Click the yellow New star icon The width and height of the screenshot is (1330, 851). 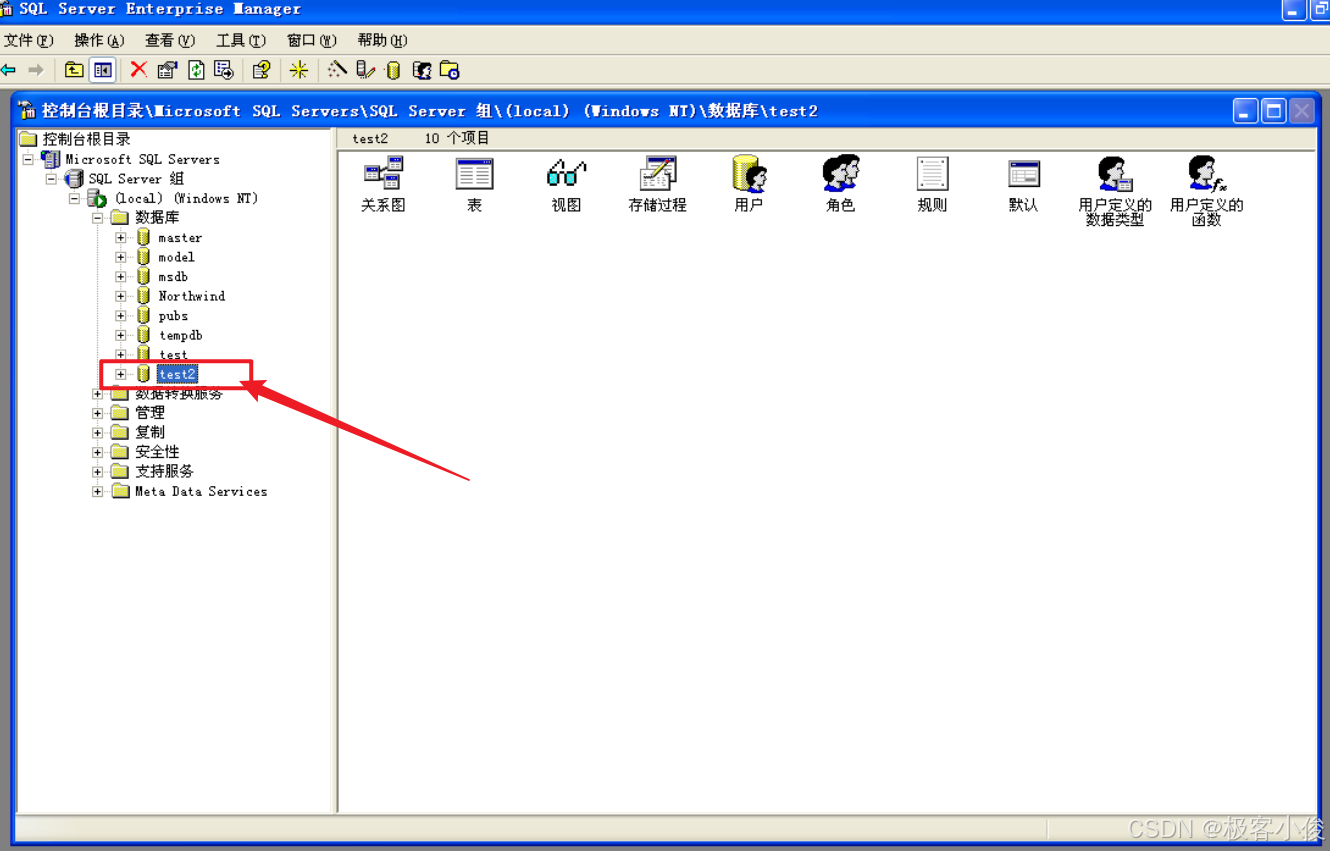[299, 70]
